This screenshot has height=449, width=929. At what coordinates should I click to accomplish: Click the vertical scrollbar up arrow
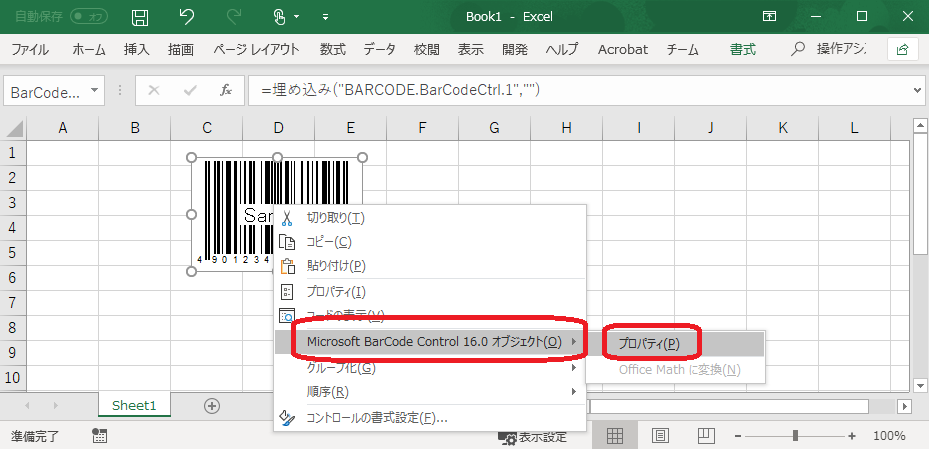tap(920, 126)
